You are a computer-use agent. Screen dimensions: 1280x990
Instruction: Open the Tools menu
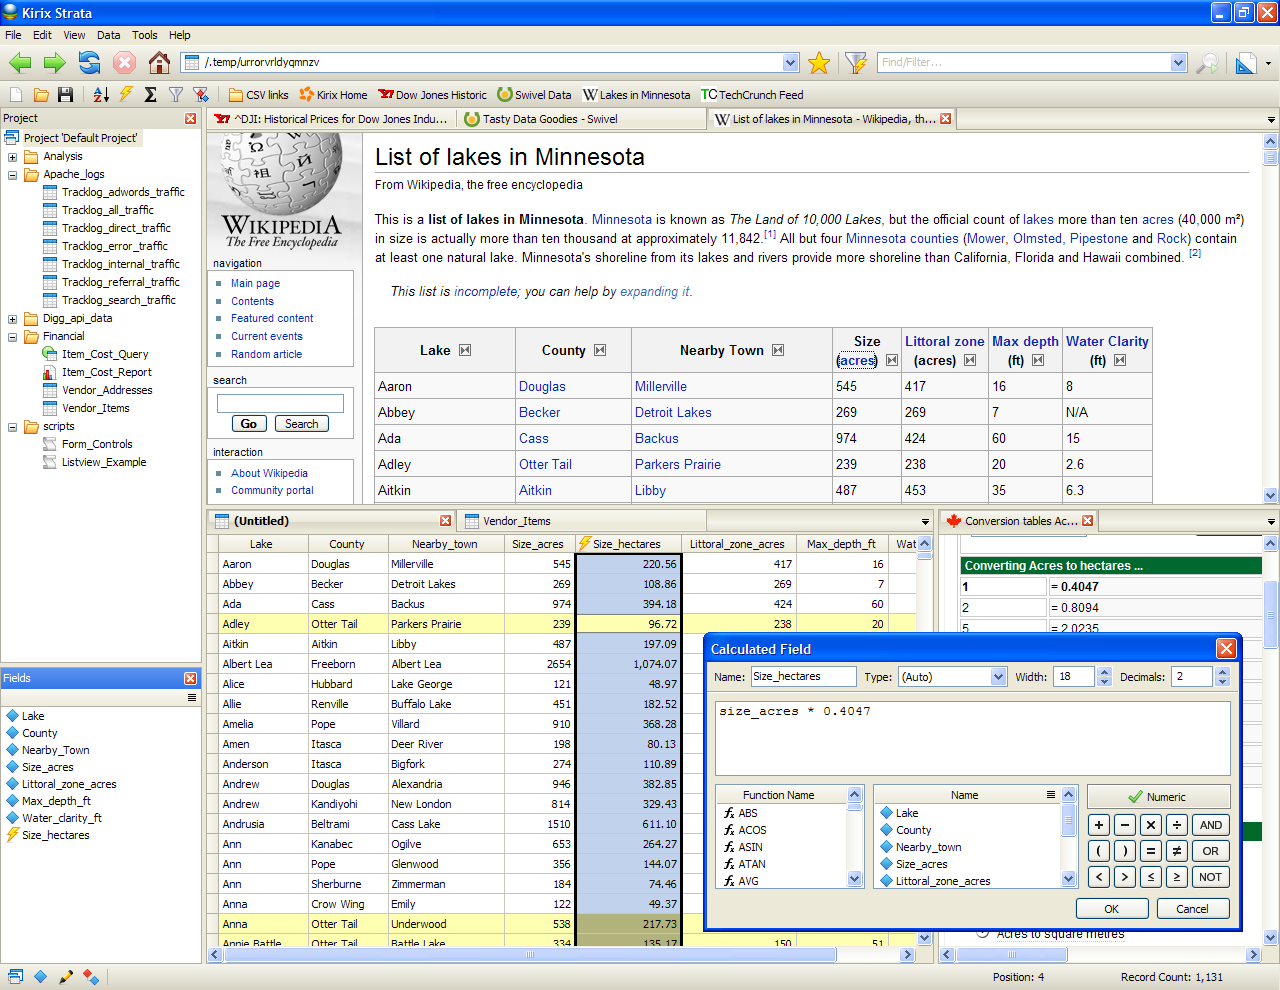click(x=145, y=35)
